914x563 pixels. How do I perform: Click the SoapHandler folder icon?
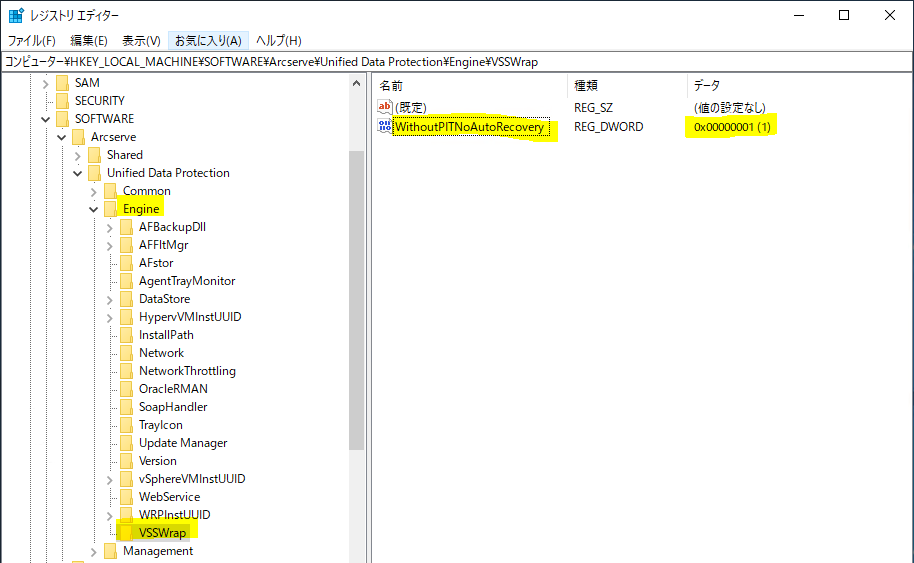click(126, 407)
